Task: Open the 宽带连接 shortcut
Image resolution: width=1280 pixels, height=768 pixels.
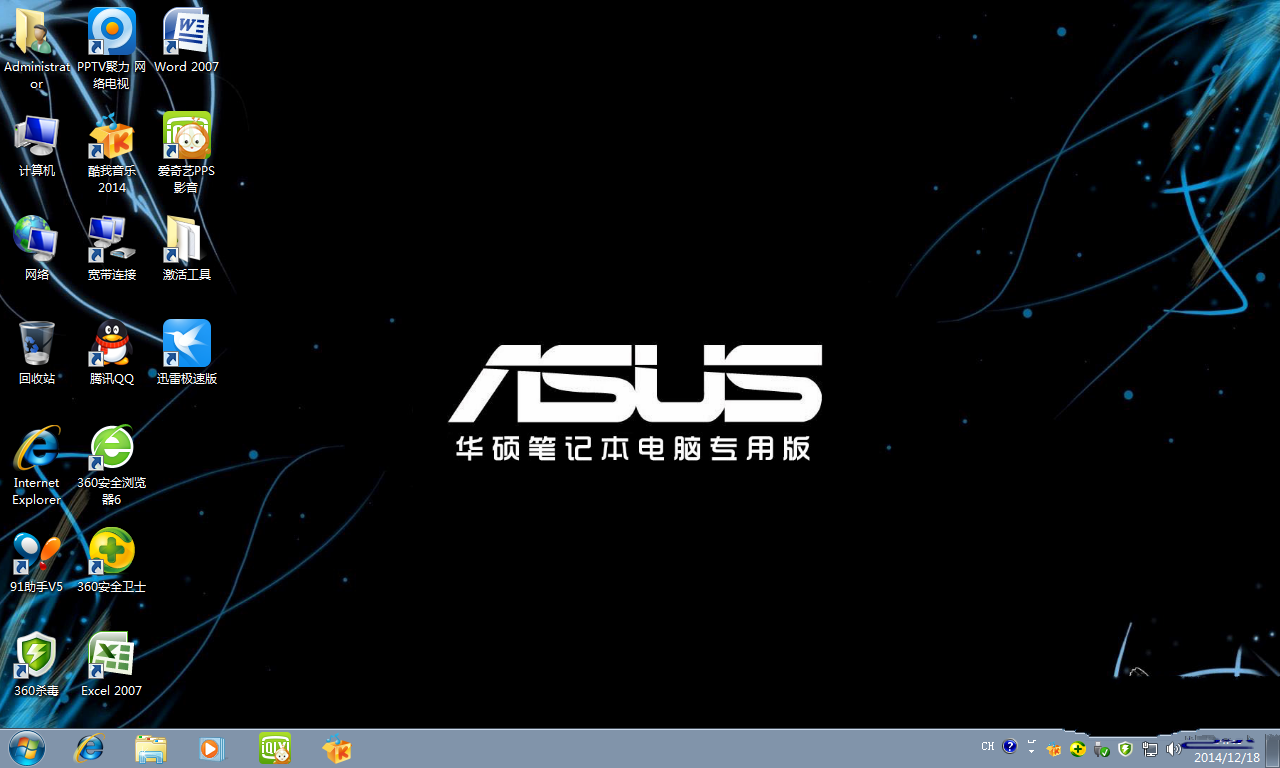Action: (x=112, y=249)
